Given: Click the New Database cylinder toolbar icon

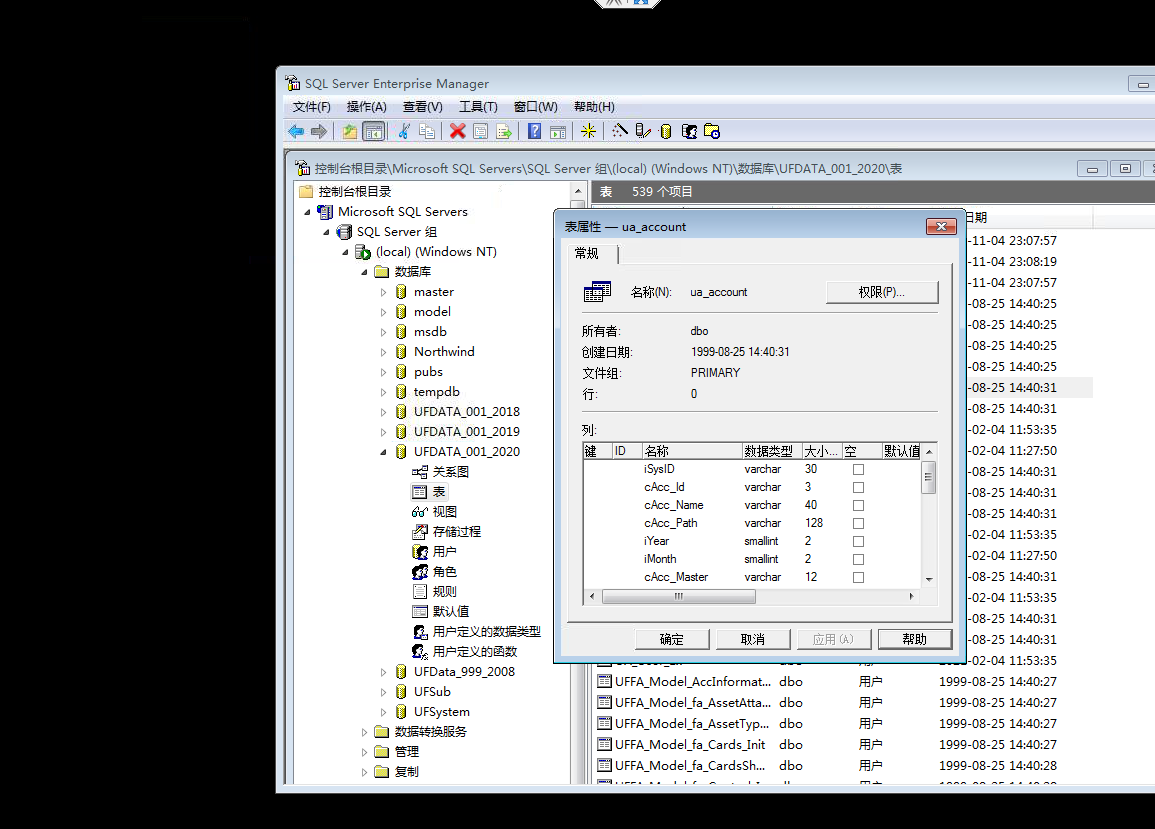Looking at the screenshot, I should [x=666, y=131].
